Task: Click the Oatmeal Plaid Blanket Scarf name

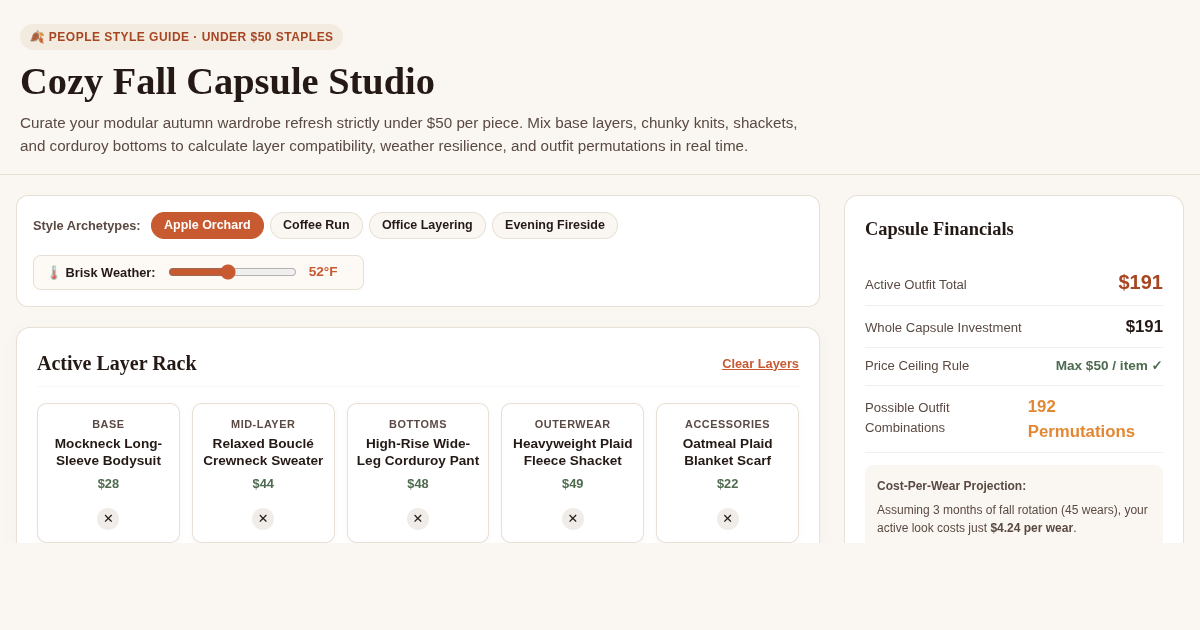Action: click(728, 452)
